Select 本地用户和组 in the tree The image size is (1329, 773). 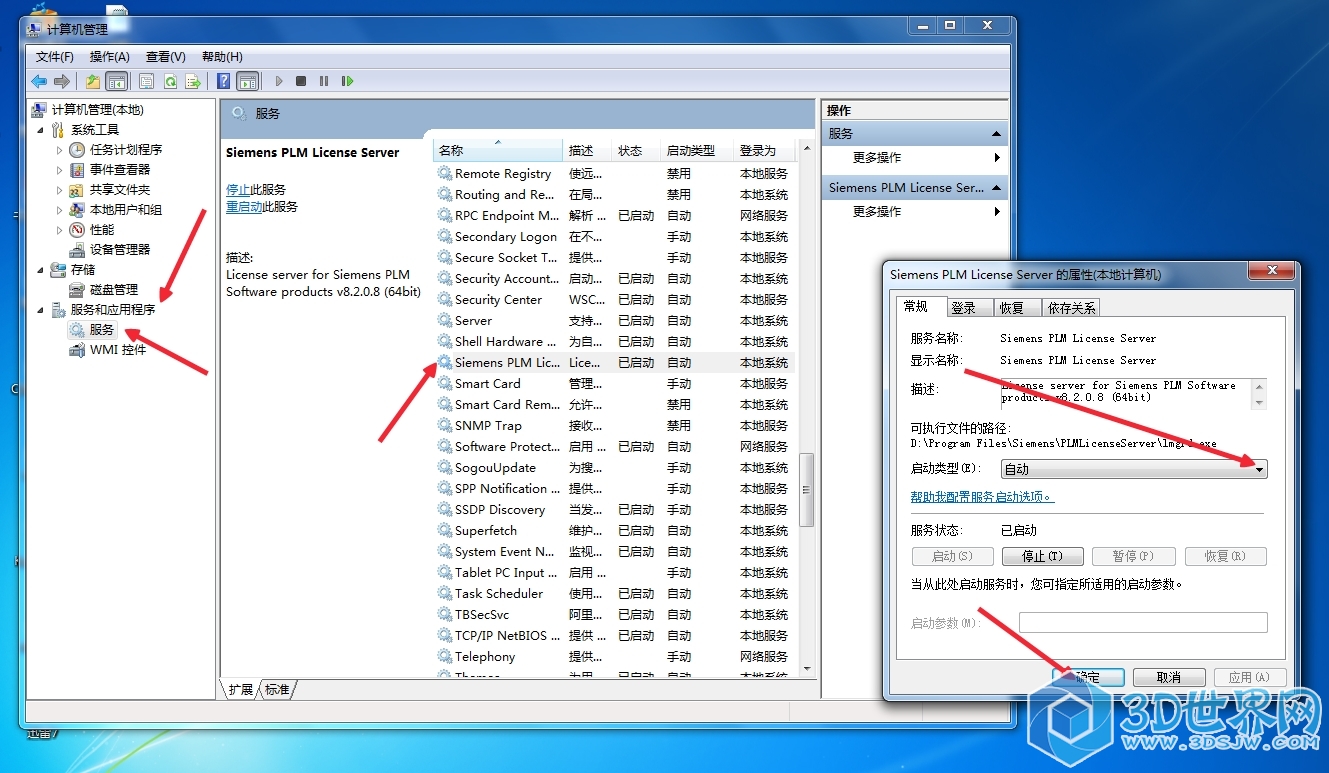coord(126,210)
